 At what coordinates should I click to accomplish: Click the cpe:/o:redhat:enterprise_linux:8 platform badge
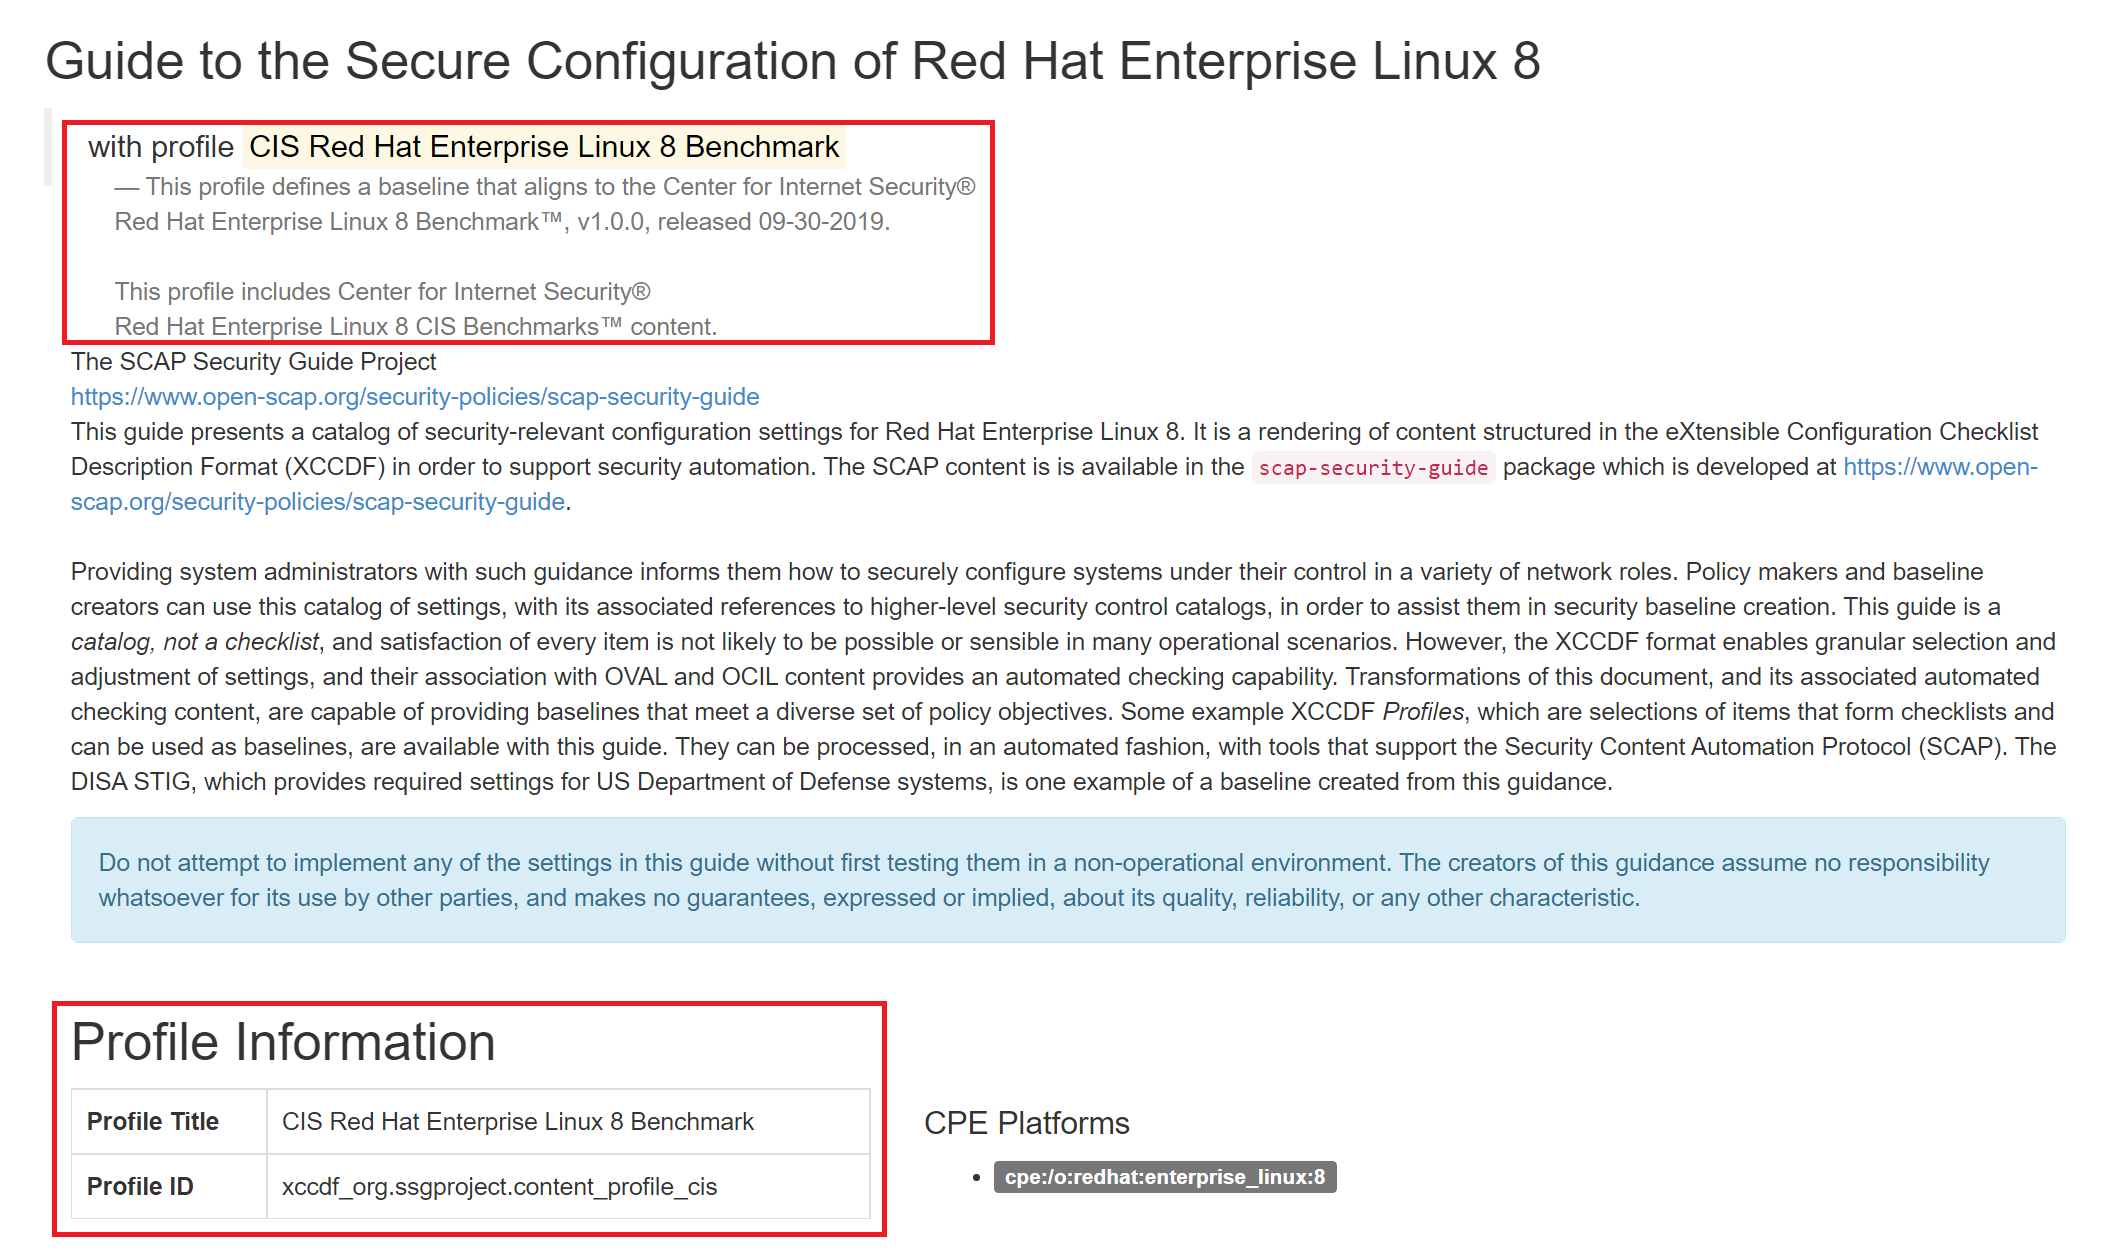point(1166,1176)
